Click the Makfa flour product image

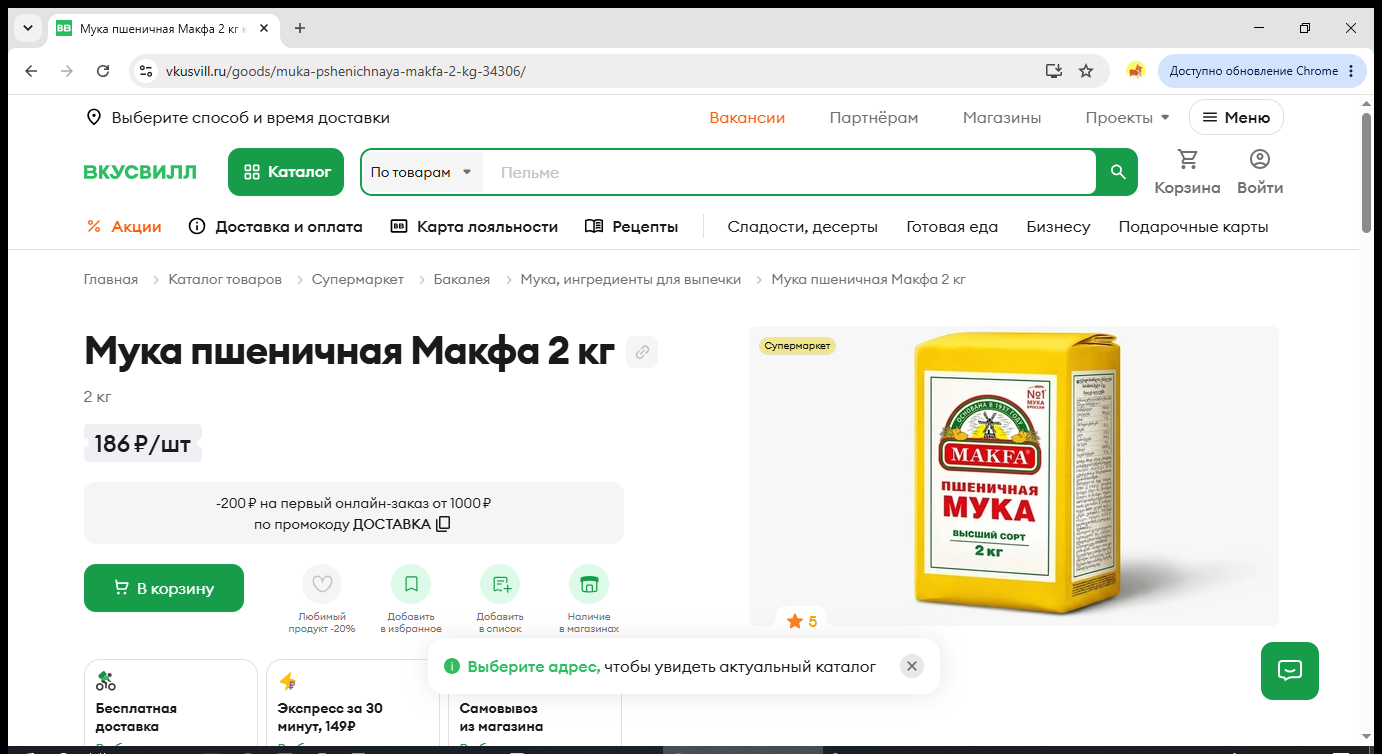click(x=1014, y=476)
